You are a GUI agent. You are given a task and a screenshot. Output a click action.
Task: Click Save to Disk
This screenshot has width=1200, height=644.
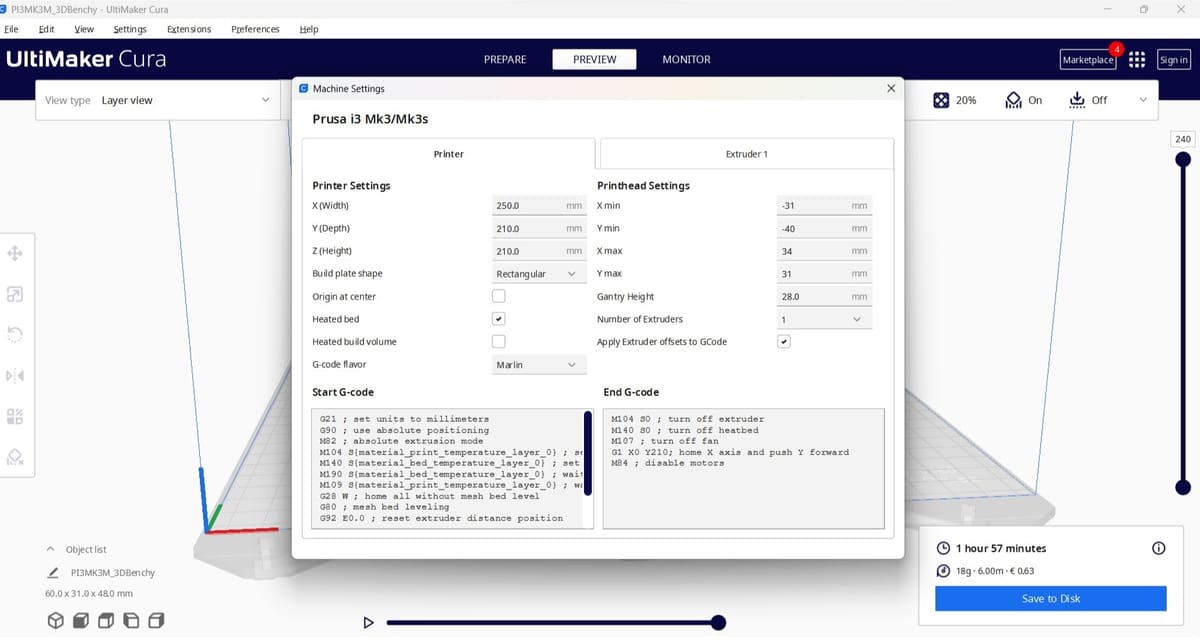point(1051,599)
